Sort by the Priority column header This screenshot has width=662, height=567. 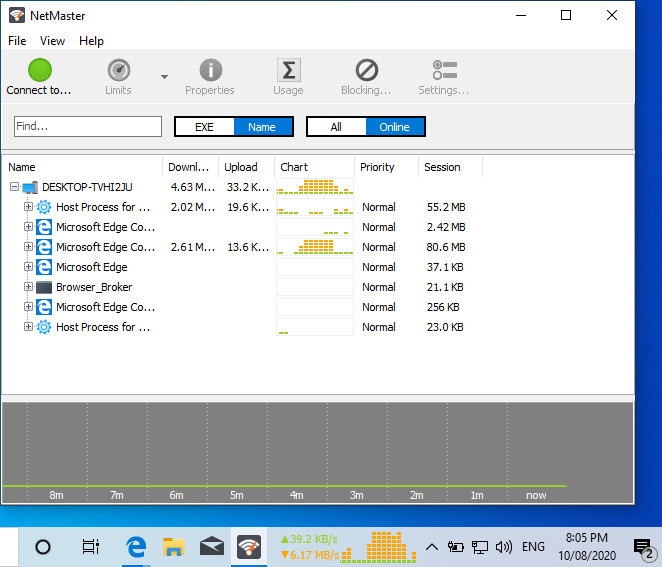[386, 167]
